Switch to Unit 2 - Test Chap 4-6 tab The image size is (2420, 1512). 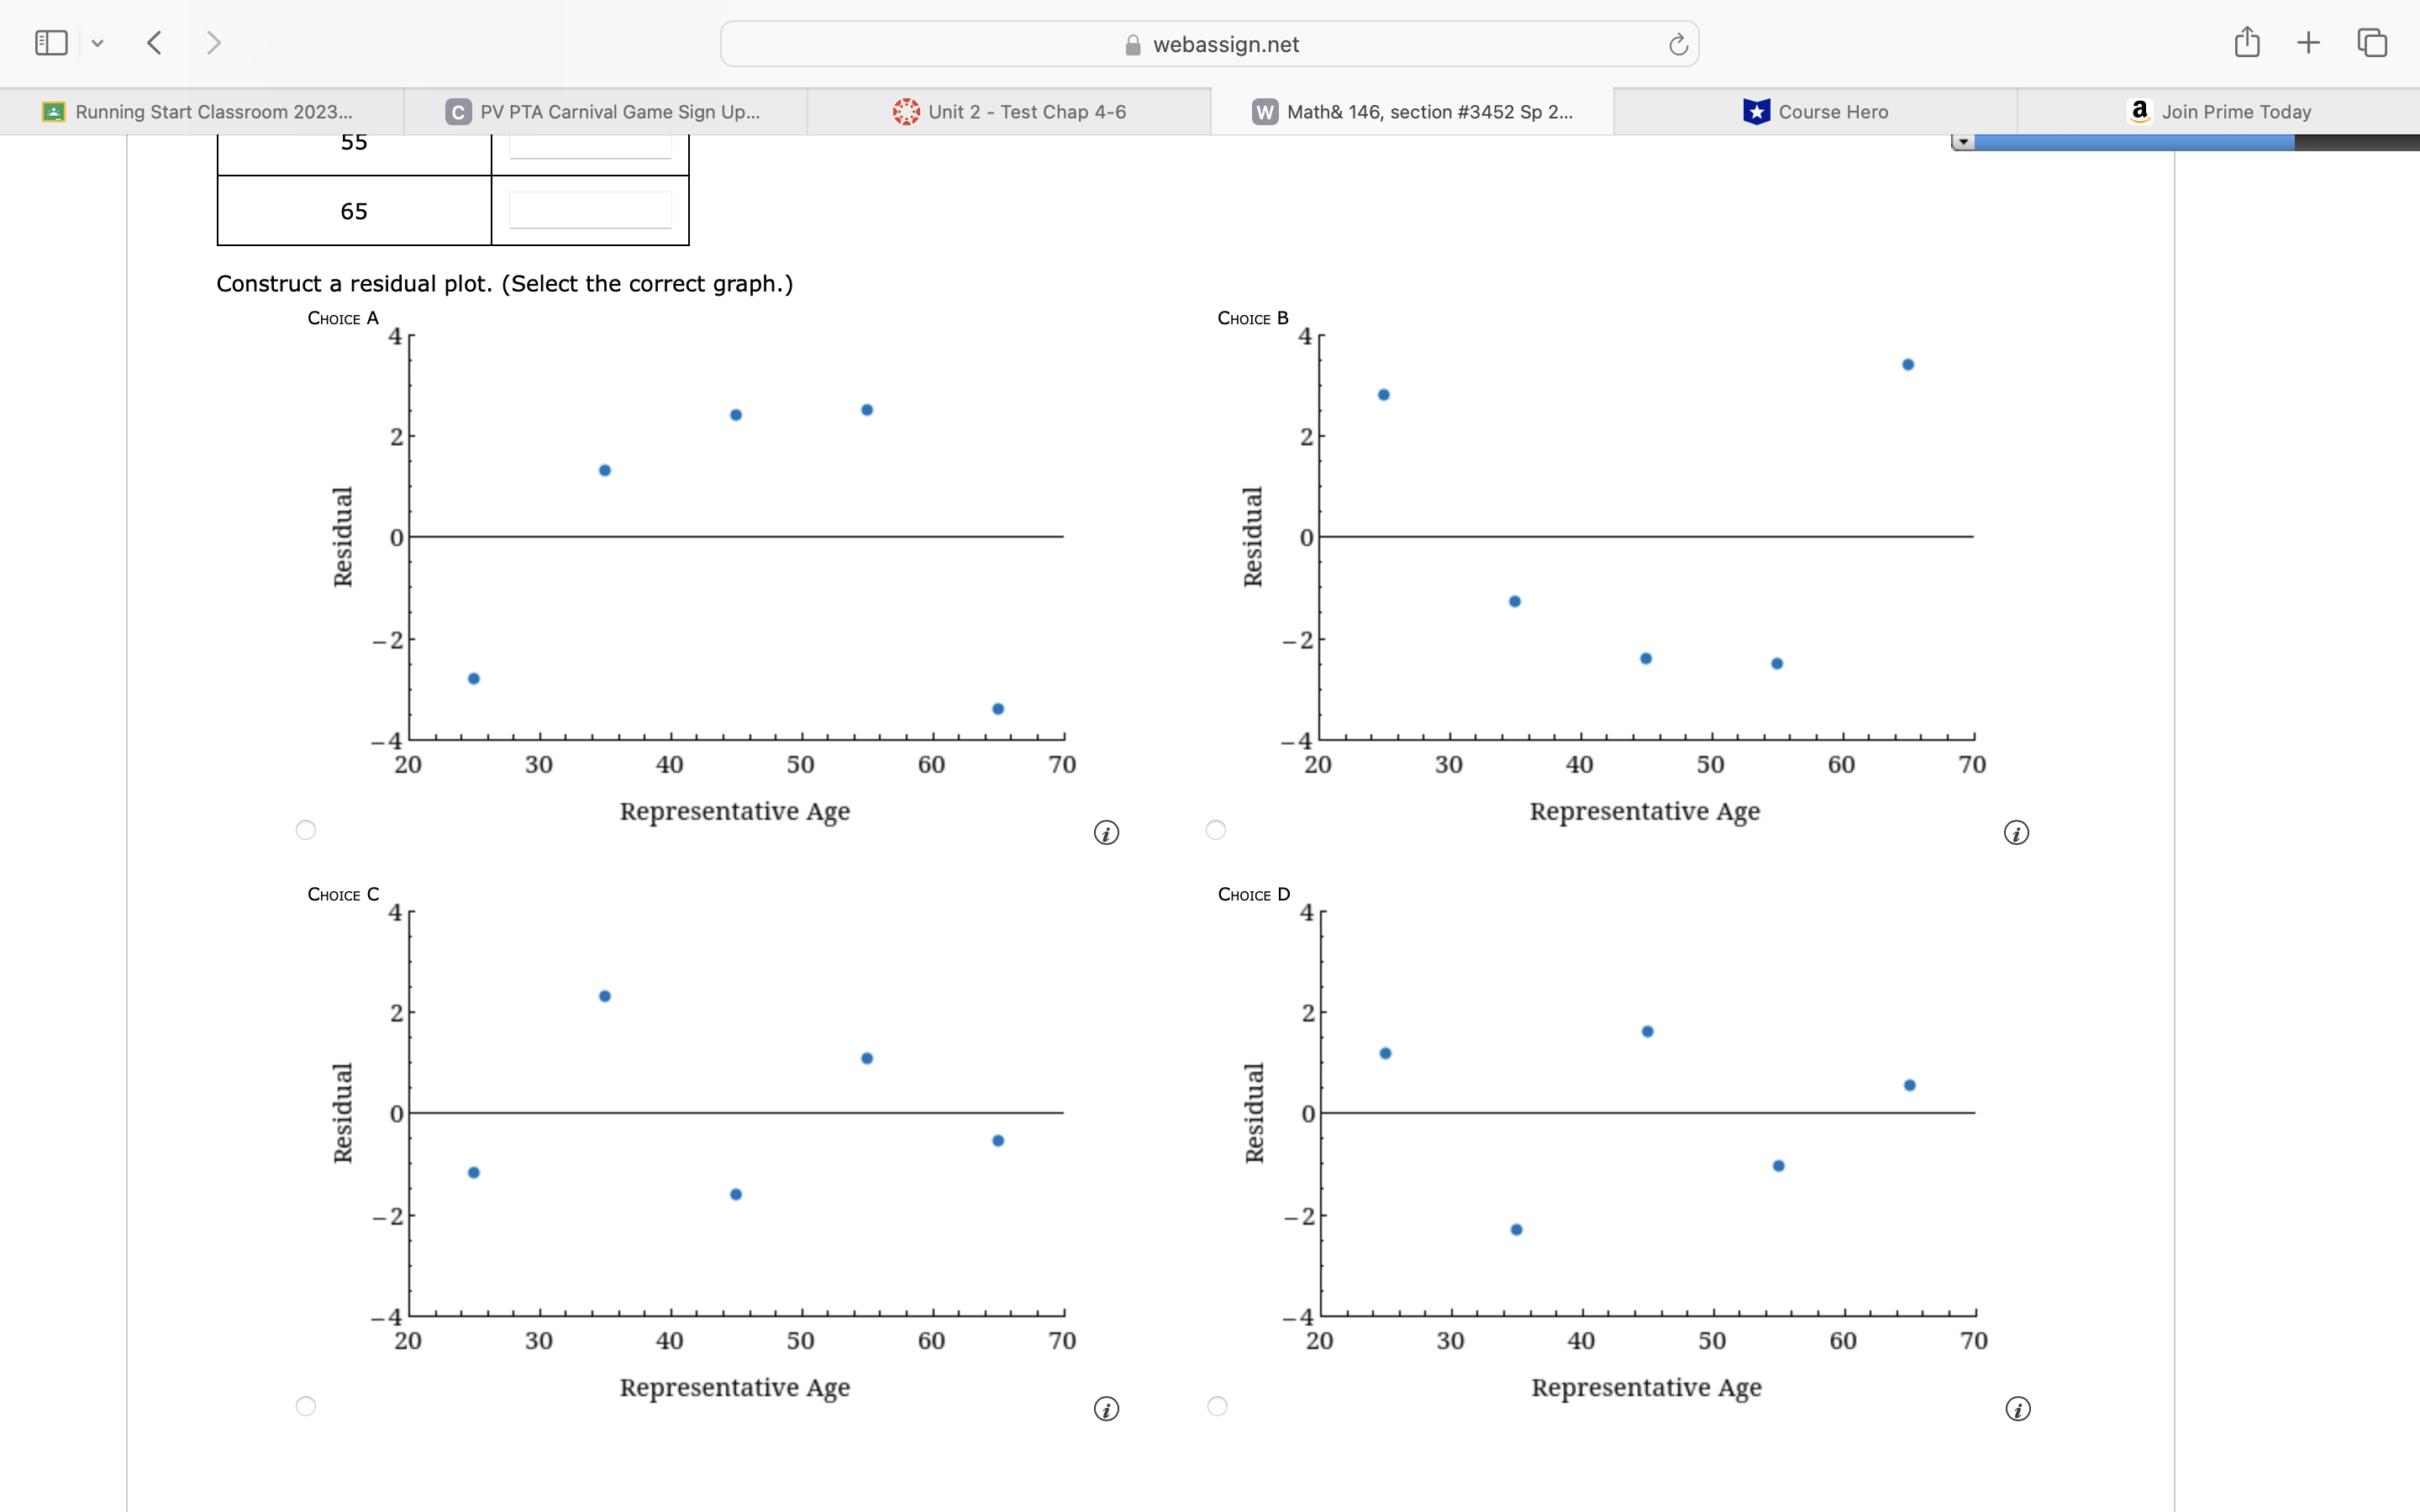click(x=1009, y=112)
